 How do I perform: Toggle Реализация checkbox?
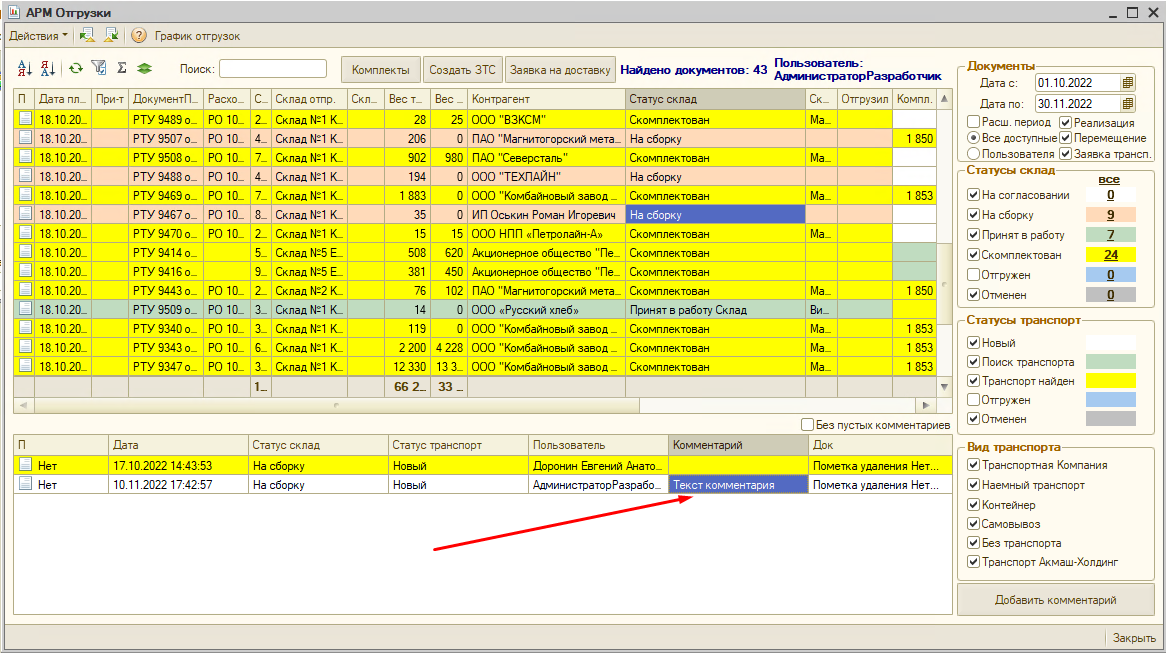[x=1065, y=122]
